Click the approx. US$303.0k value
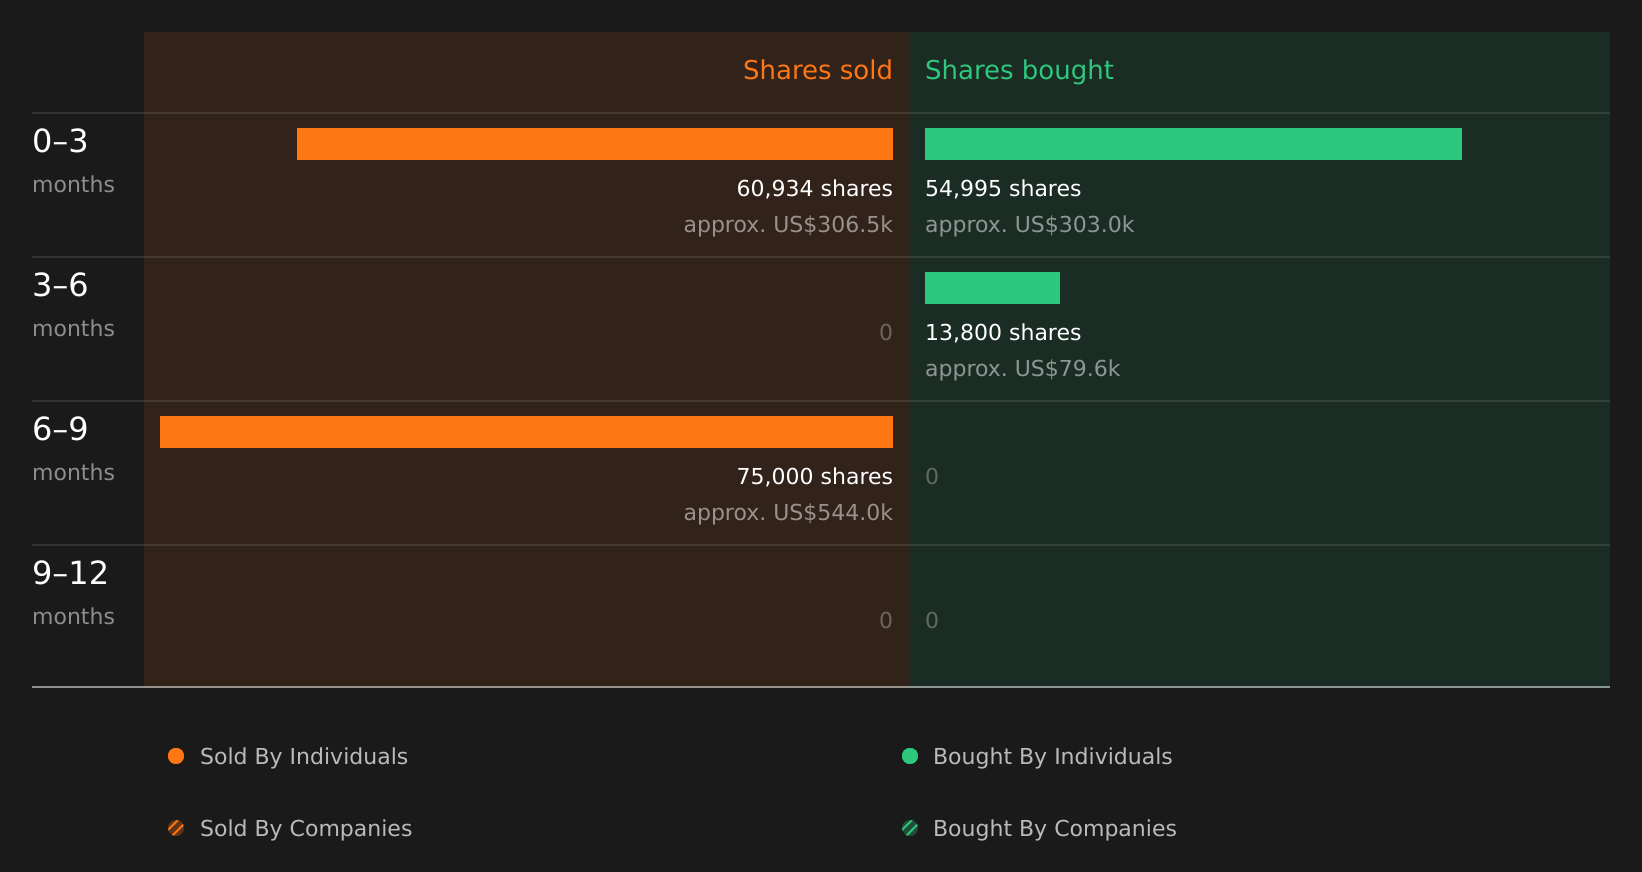Image resolution: width=1642 pixels, height=872 pixels. coord(1029,225)
